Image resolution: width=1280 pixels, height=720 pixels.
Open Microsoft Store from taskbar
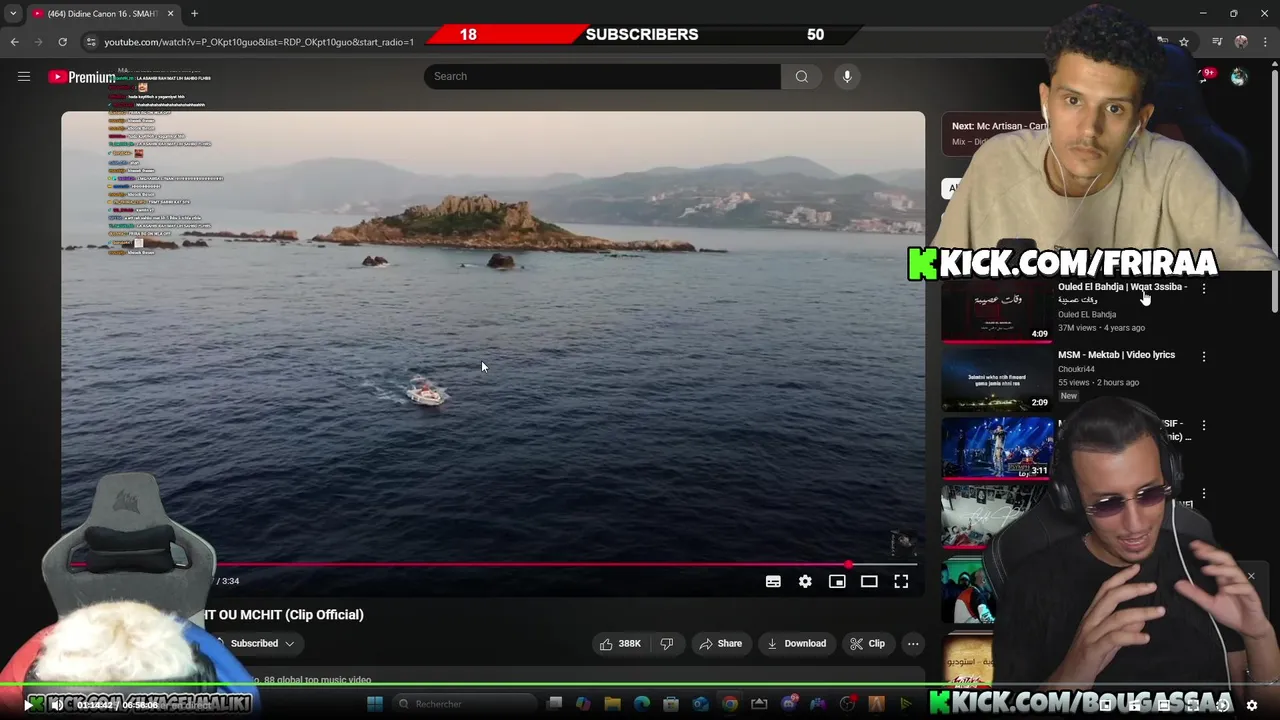point(671,704)
